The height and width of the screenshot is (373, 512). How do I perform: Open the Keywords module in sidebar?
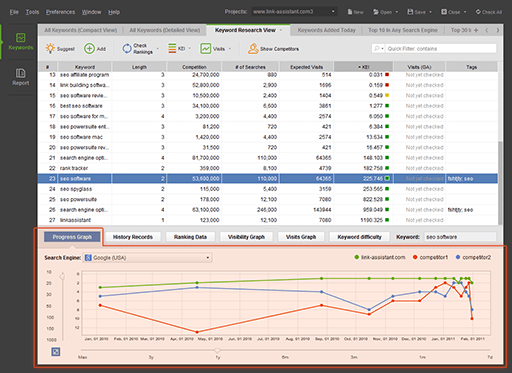coord(20,42)
